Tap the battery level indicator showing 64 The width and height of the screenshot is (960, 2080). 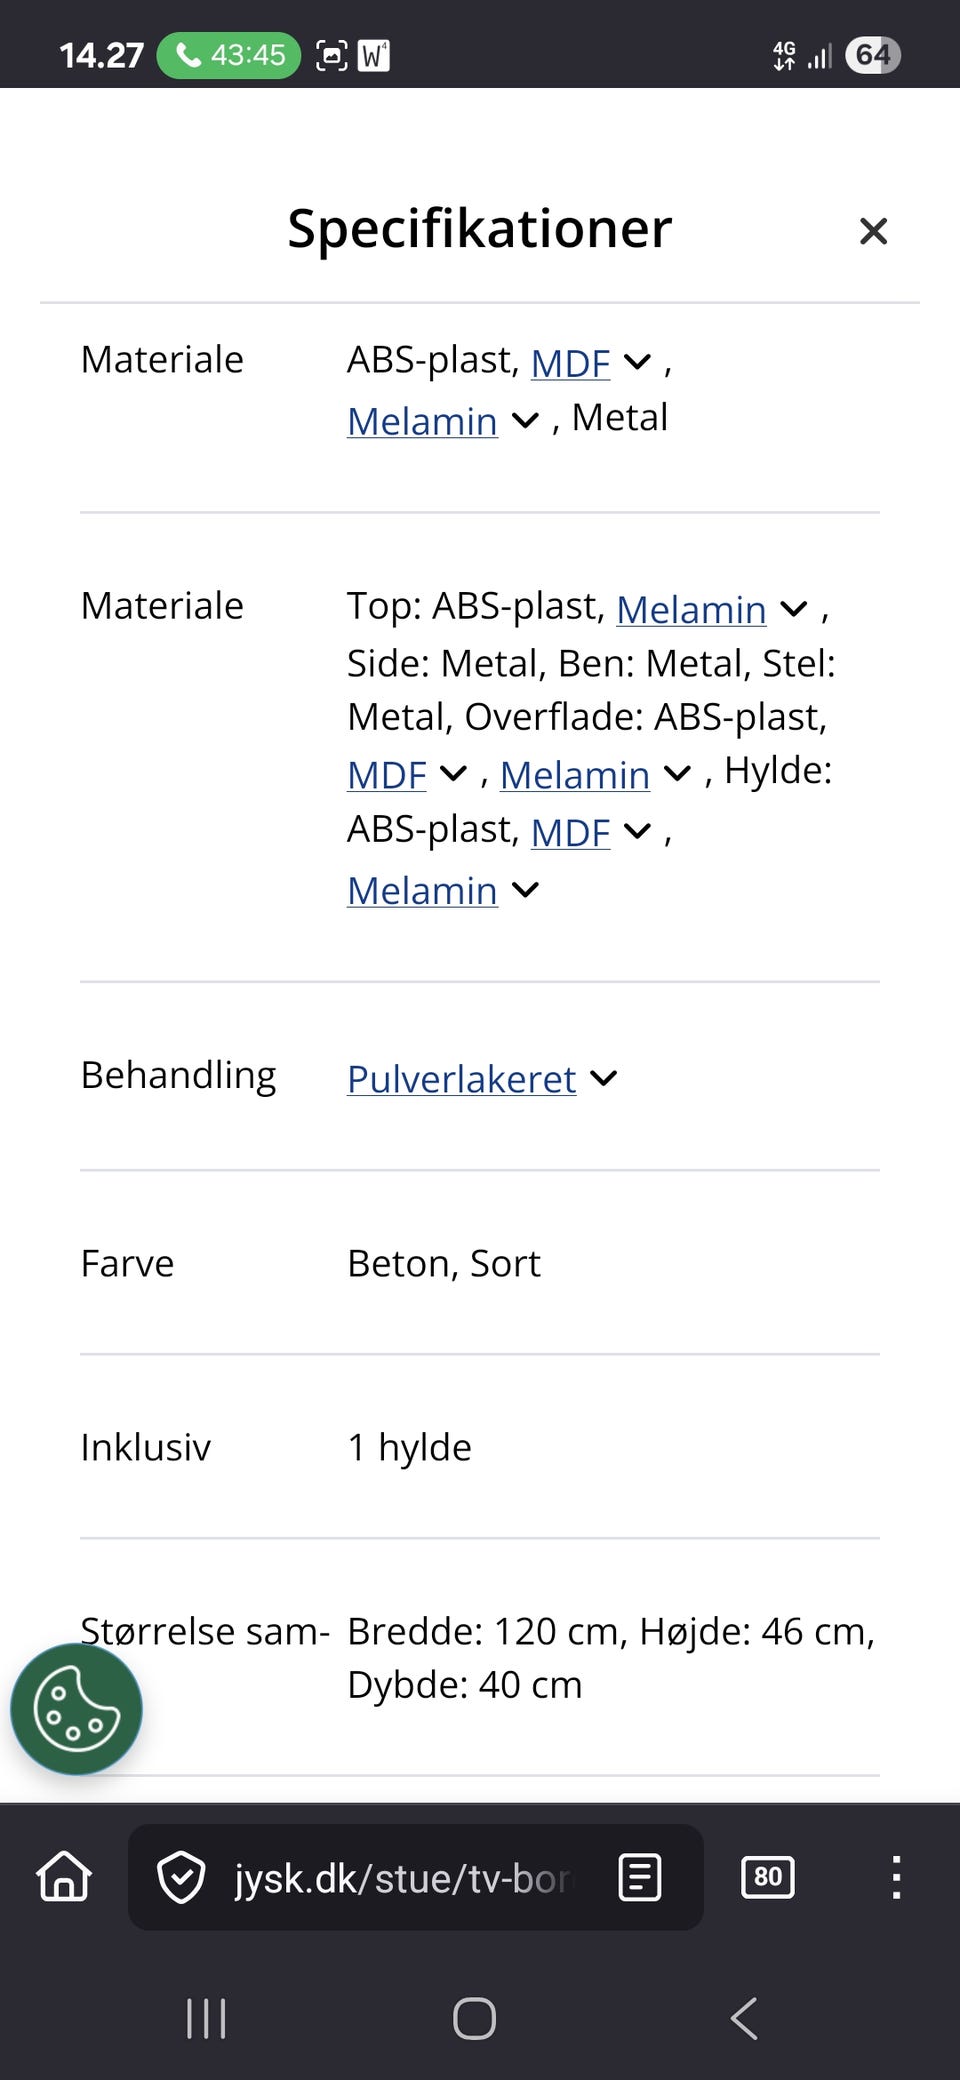[x=873, y=55]
